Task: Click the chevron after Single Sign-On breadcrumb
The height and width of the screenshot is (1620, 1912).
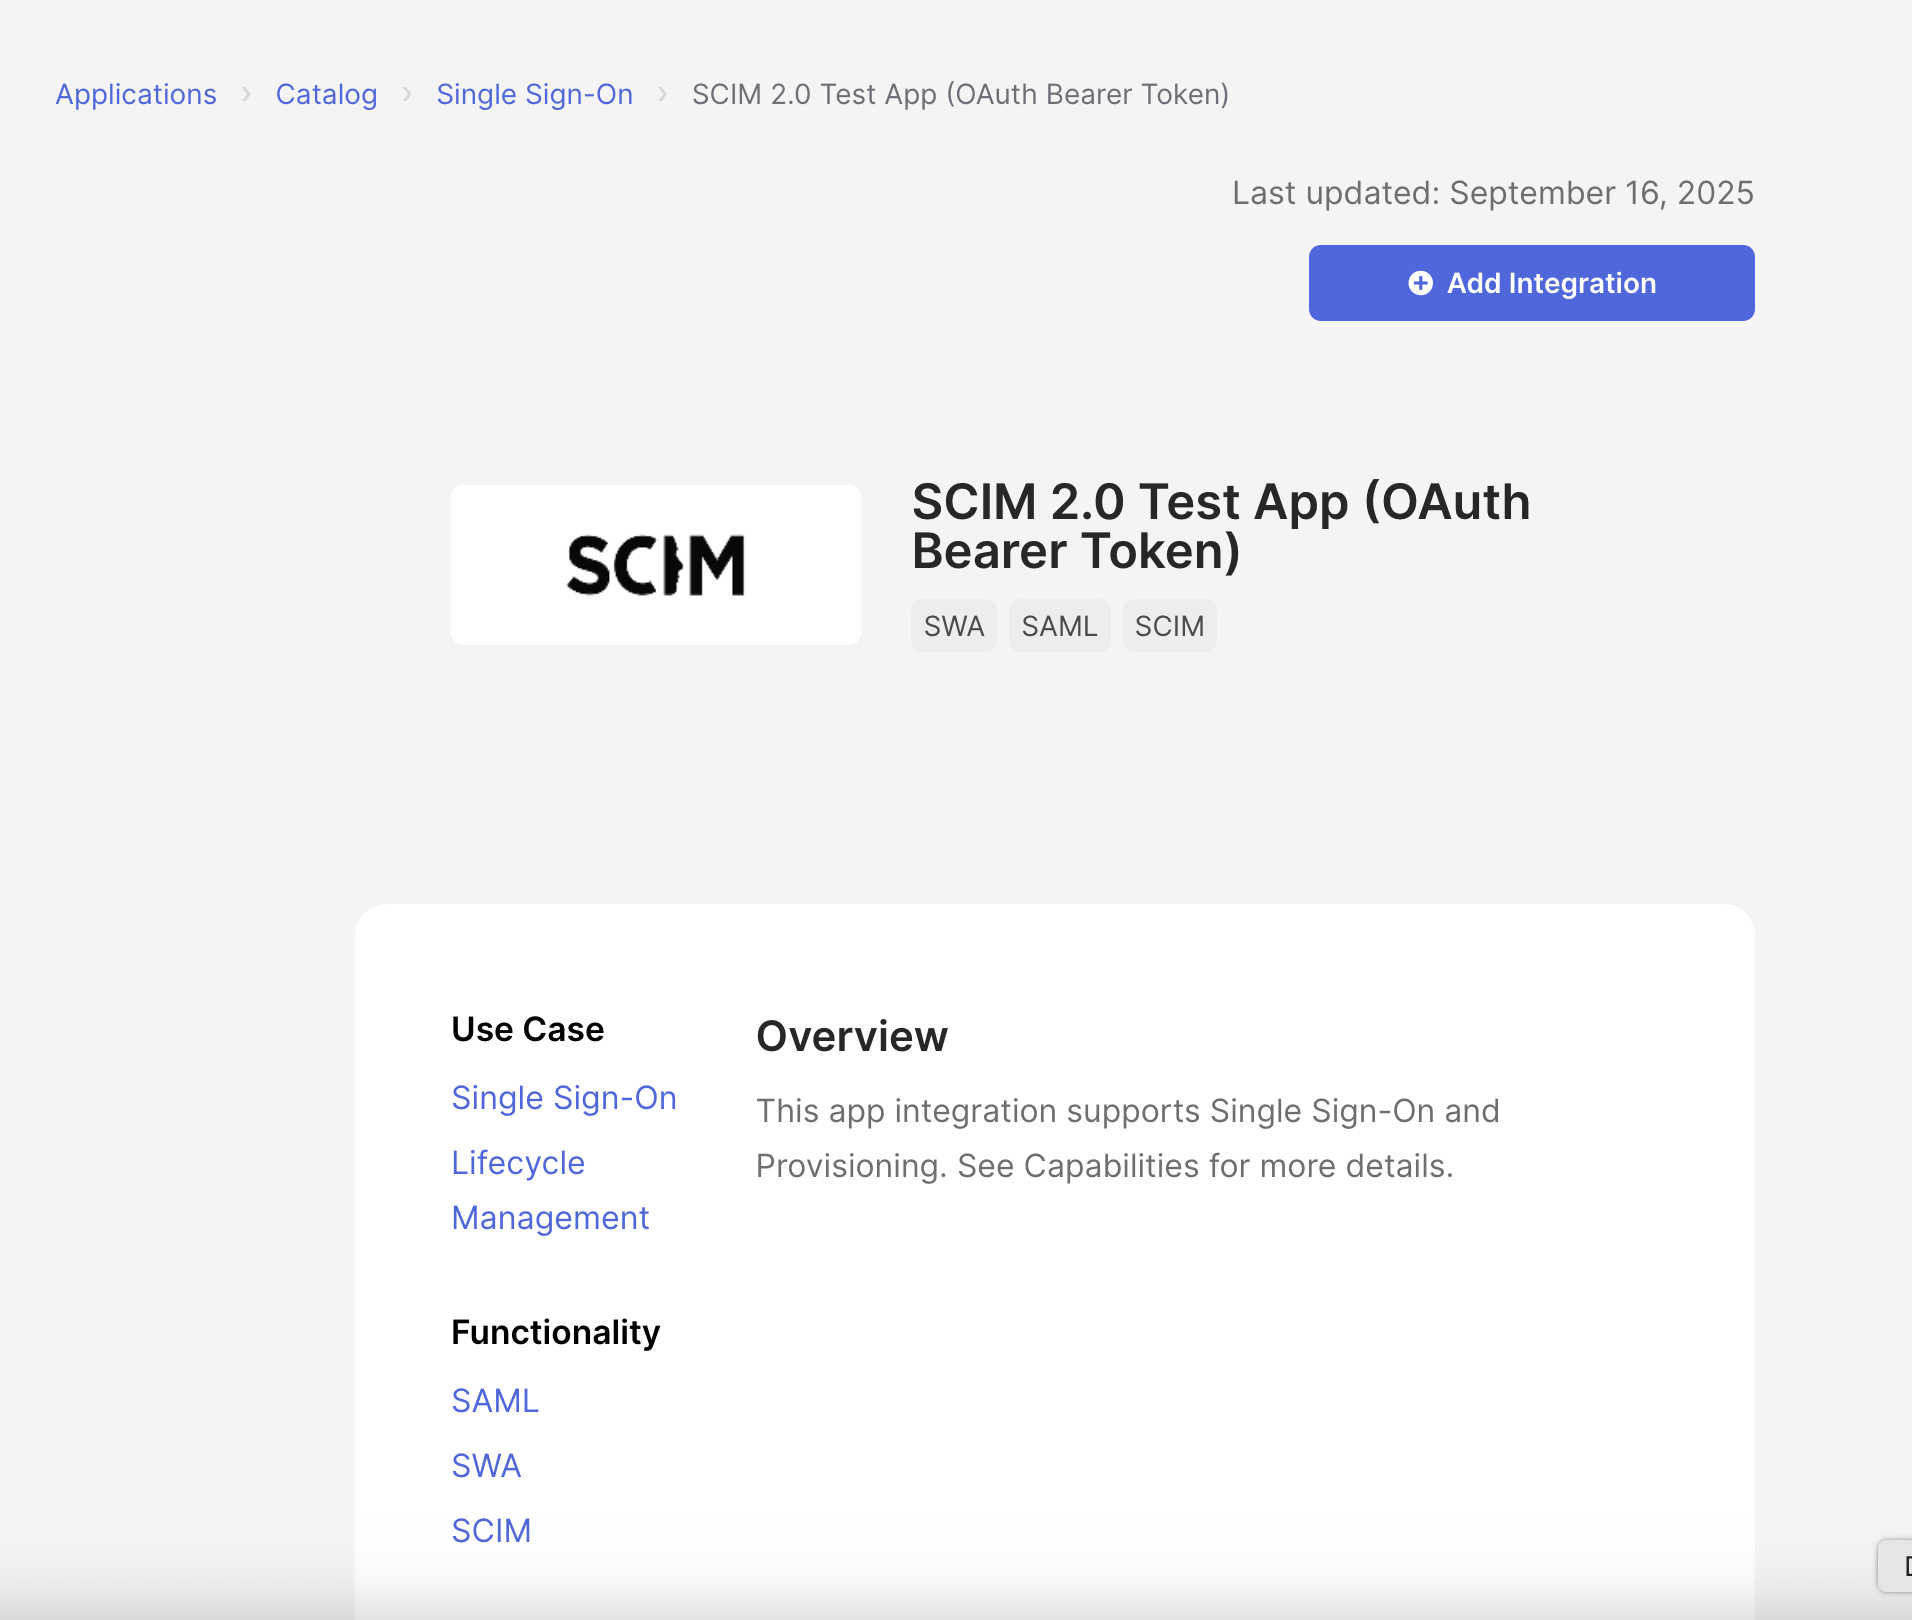Action: (663, 94)
